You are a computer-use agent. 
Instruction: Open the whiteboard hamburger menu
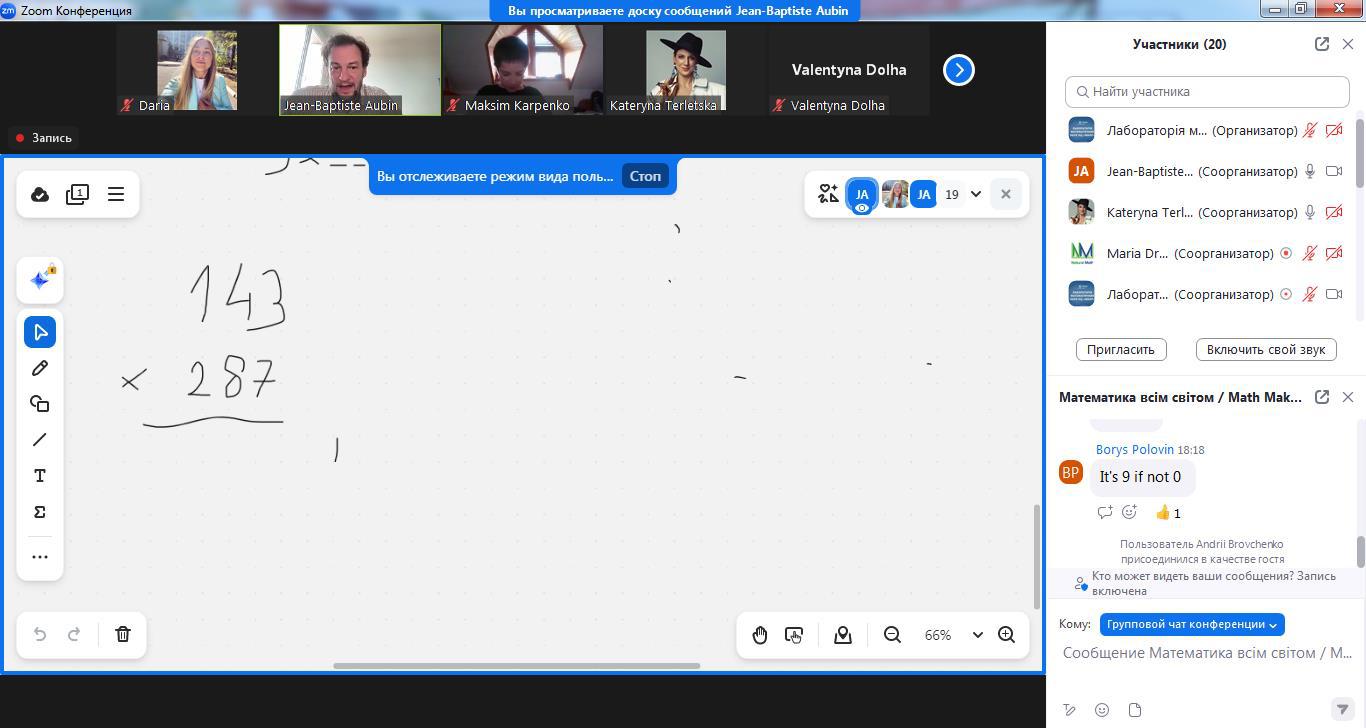pos(116,194)
